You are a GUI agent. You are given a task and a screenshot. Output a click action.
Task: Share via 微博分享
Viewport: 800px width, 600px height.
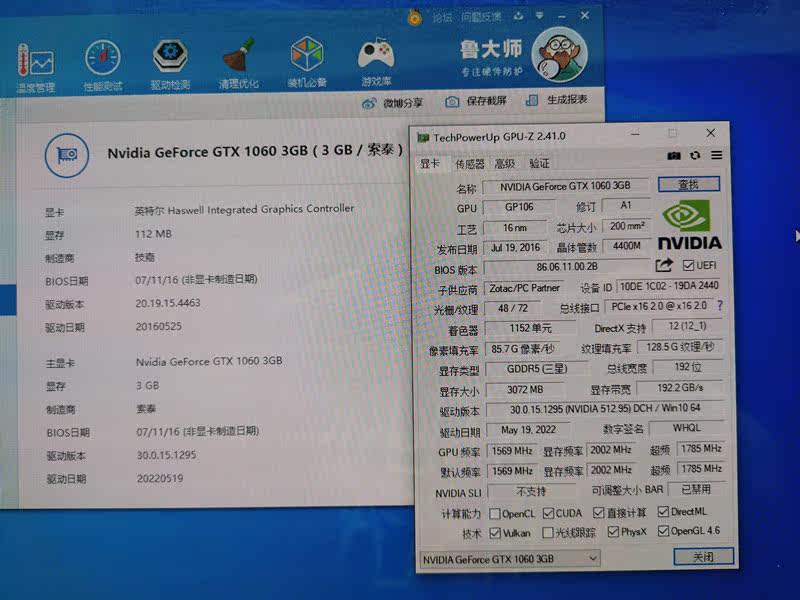[392, 103]
